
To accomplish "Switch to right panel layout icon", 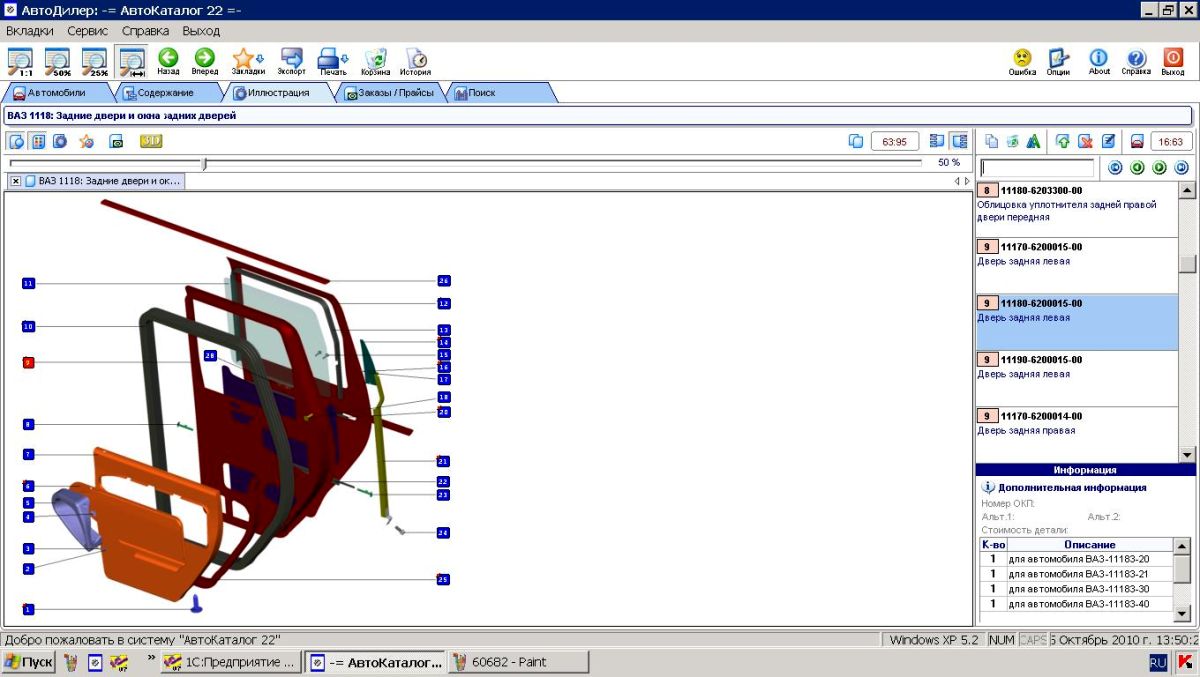I will pos(960,141).
